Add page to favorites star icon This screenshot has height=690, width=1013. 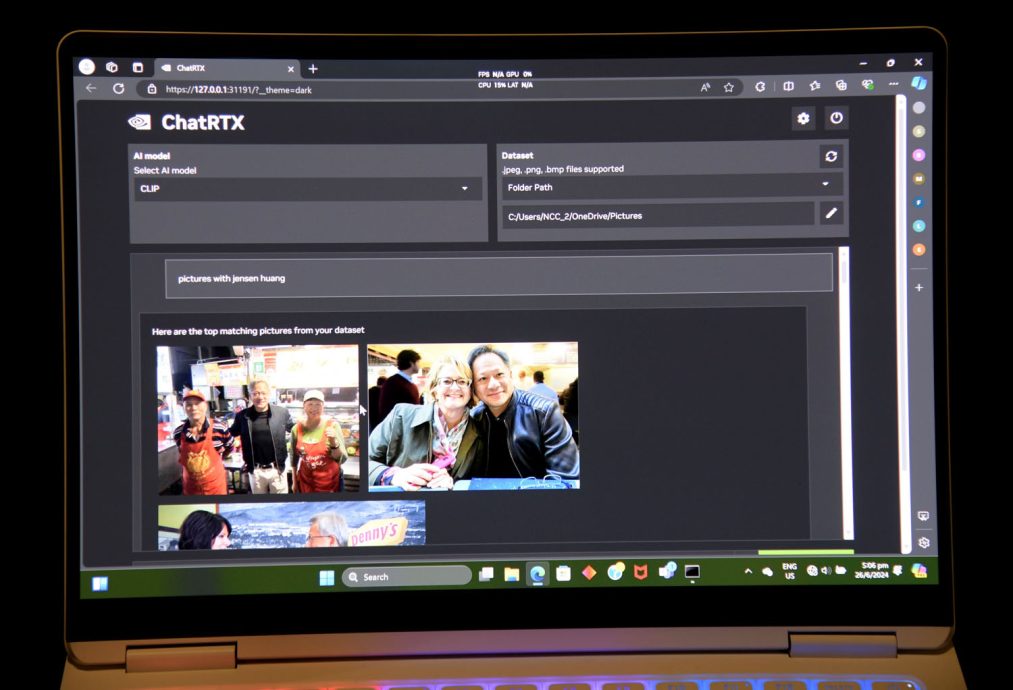[x=729, y=88]
